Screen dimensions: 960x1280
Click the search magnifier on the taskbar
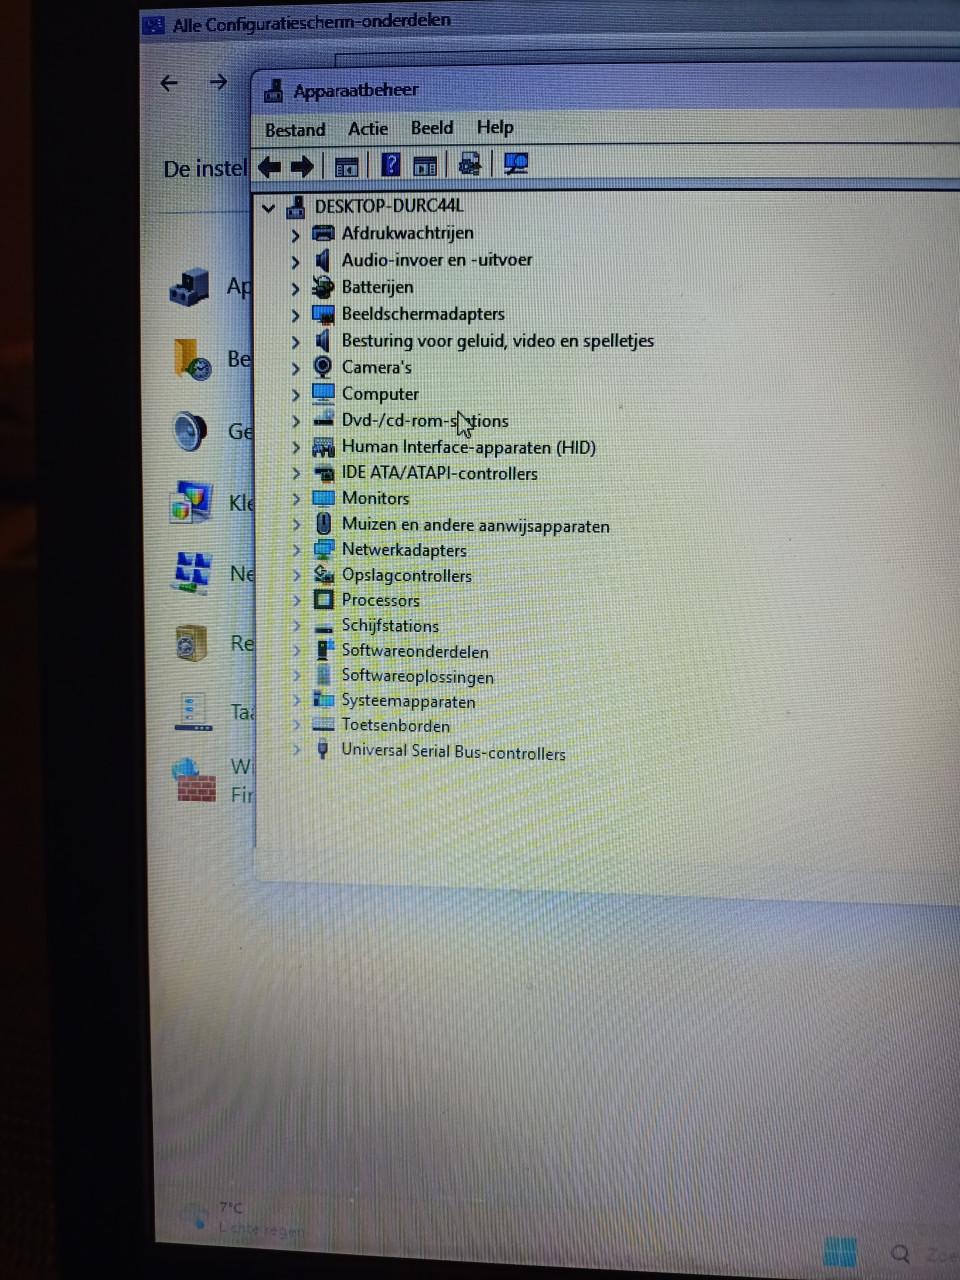coord(899,1254)
